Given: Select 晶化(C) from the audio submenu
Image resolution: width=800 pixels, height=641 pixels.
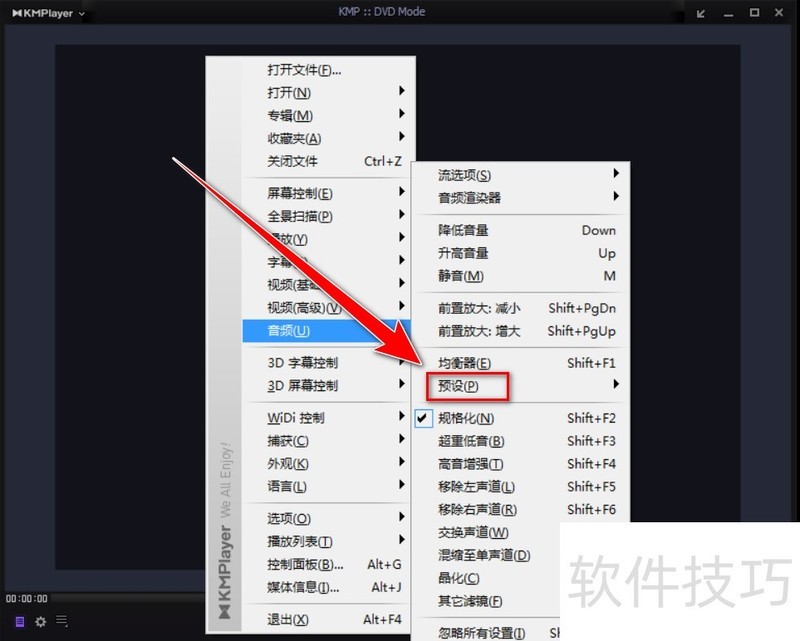Looking at the screenshot, I should click(460, 578).
